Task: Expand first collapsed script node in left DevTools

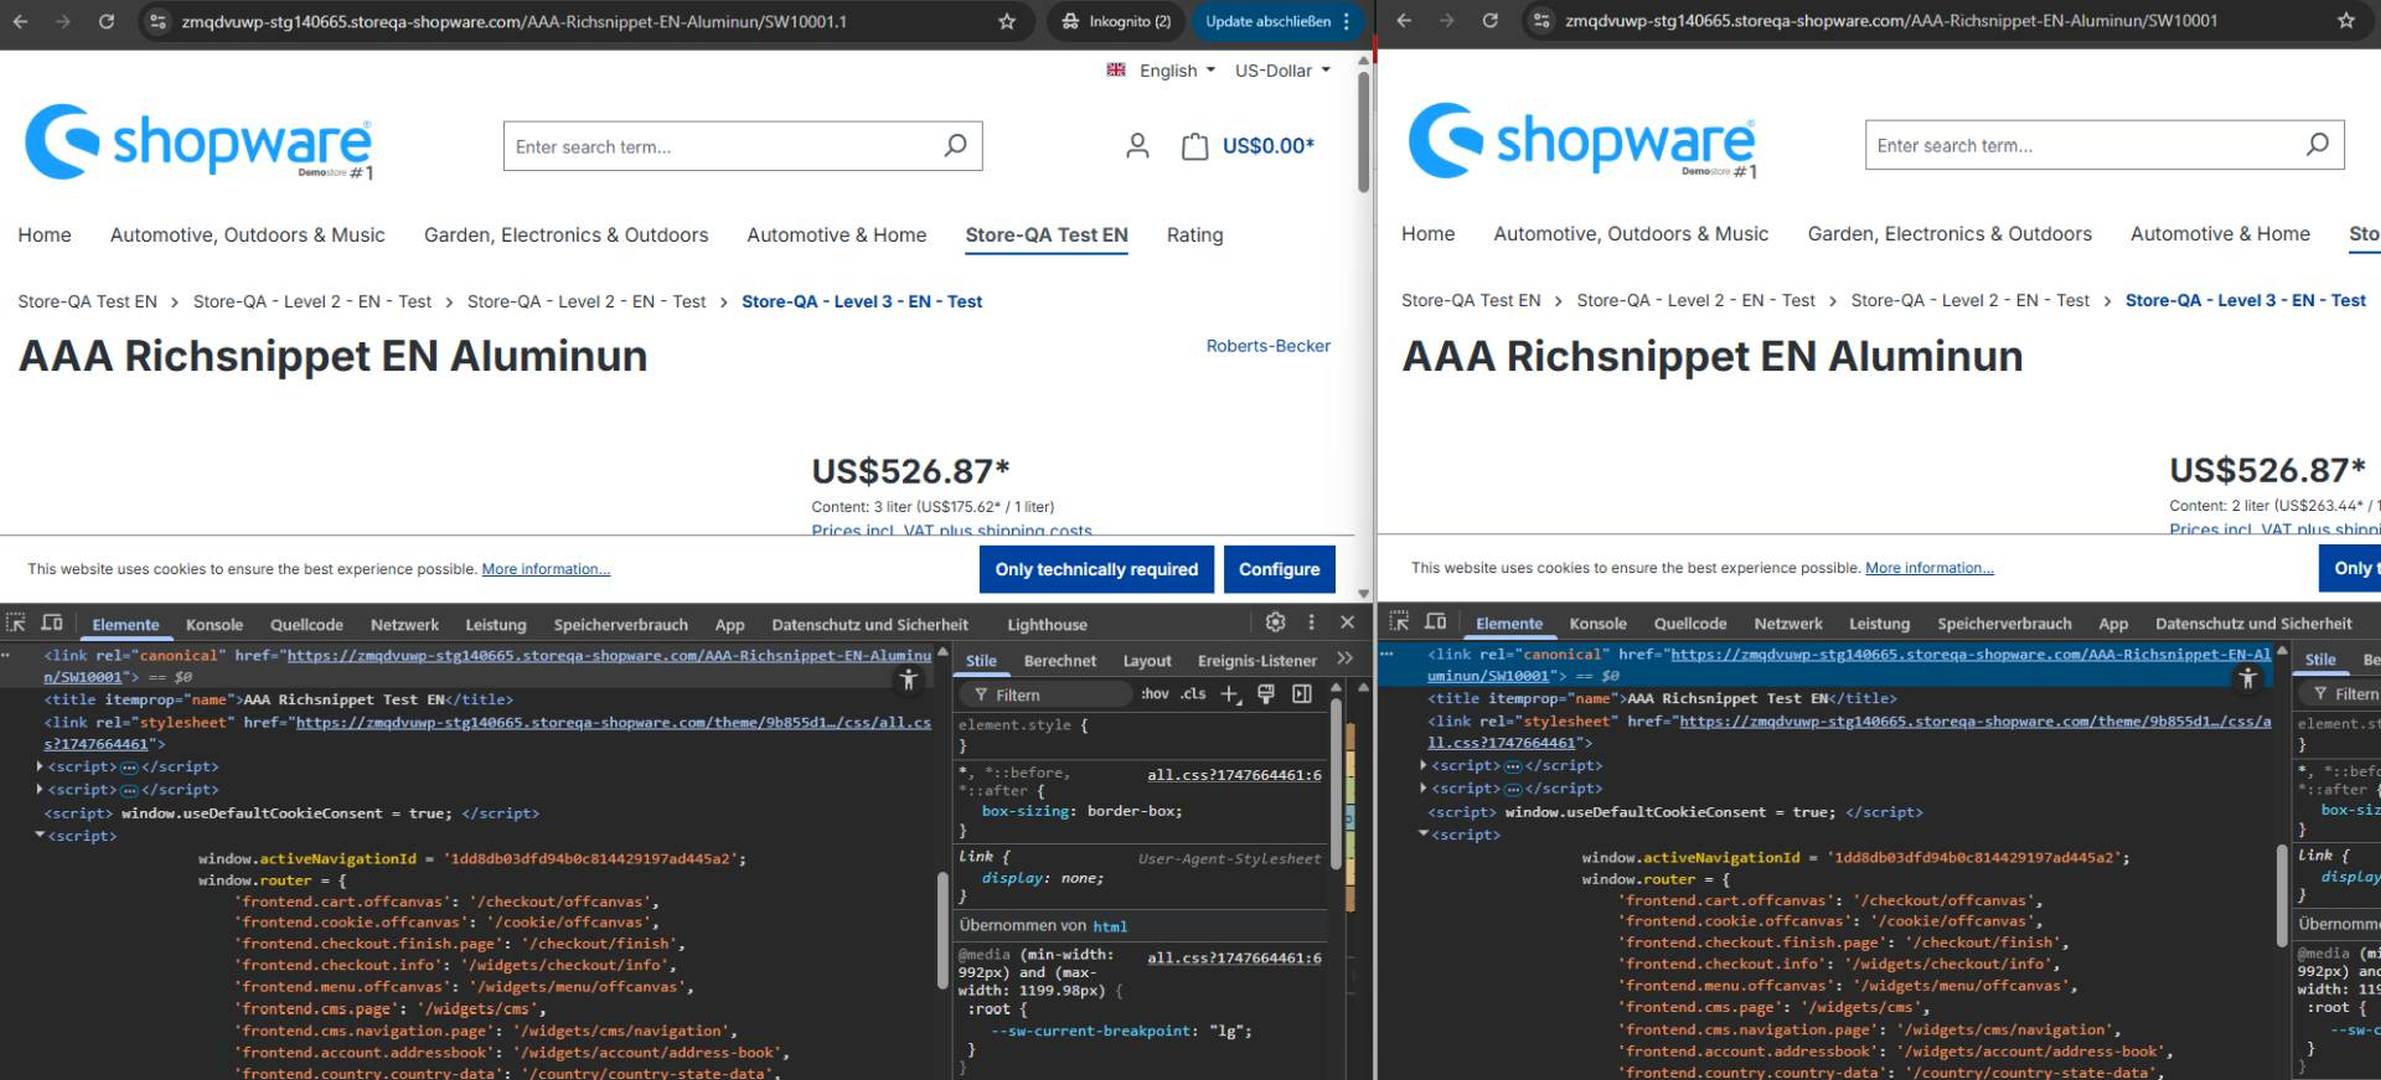Action: 40,766
